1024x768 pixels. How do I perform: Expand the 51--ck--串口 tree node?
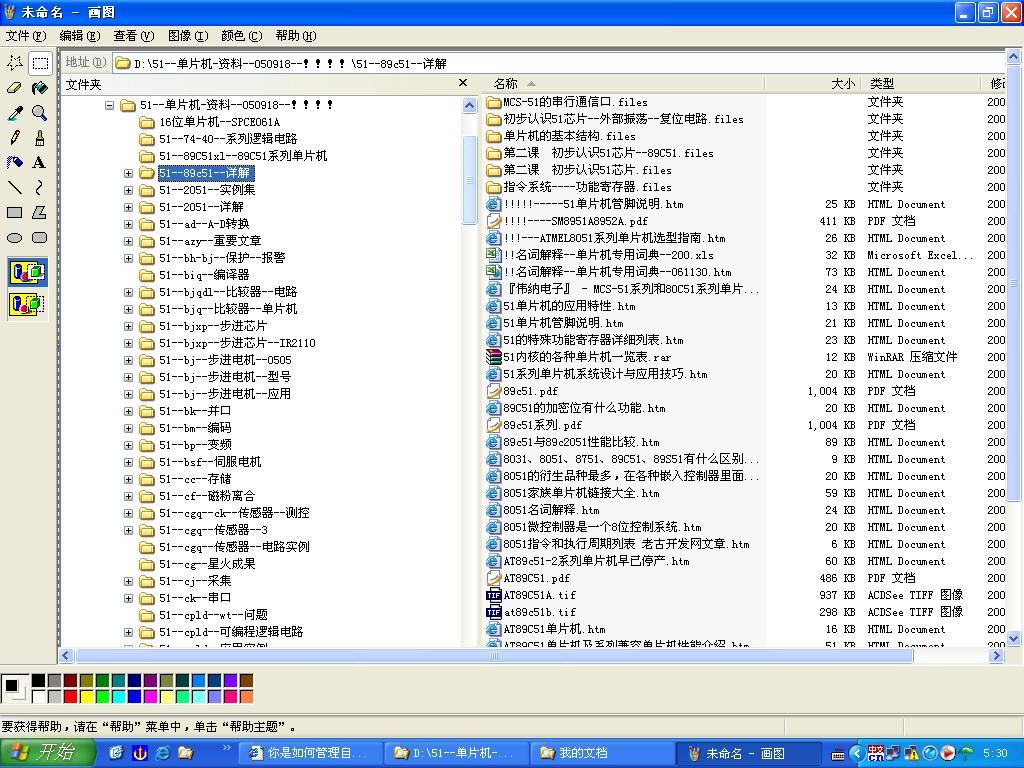129,598
